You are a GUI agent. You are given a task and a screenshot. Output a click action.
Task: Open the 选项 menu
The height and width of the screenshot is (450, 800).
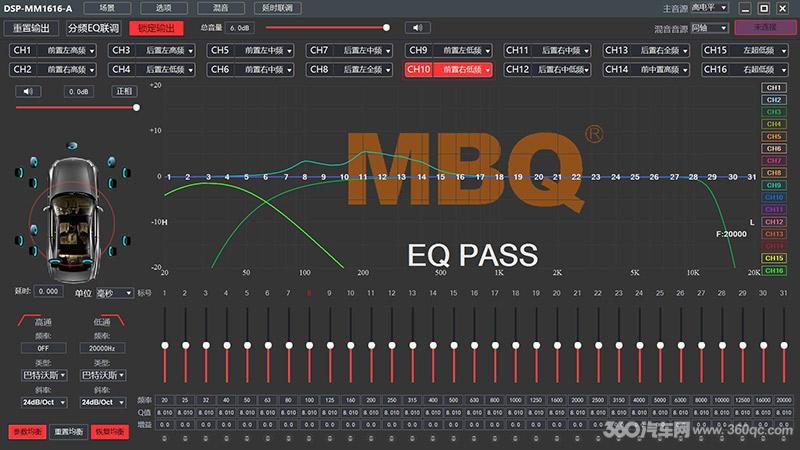click(x=164, y=8)
